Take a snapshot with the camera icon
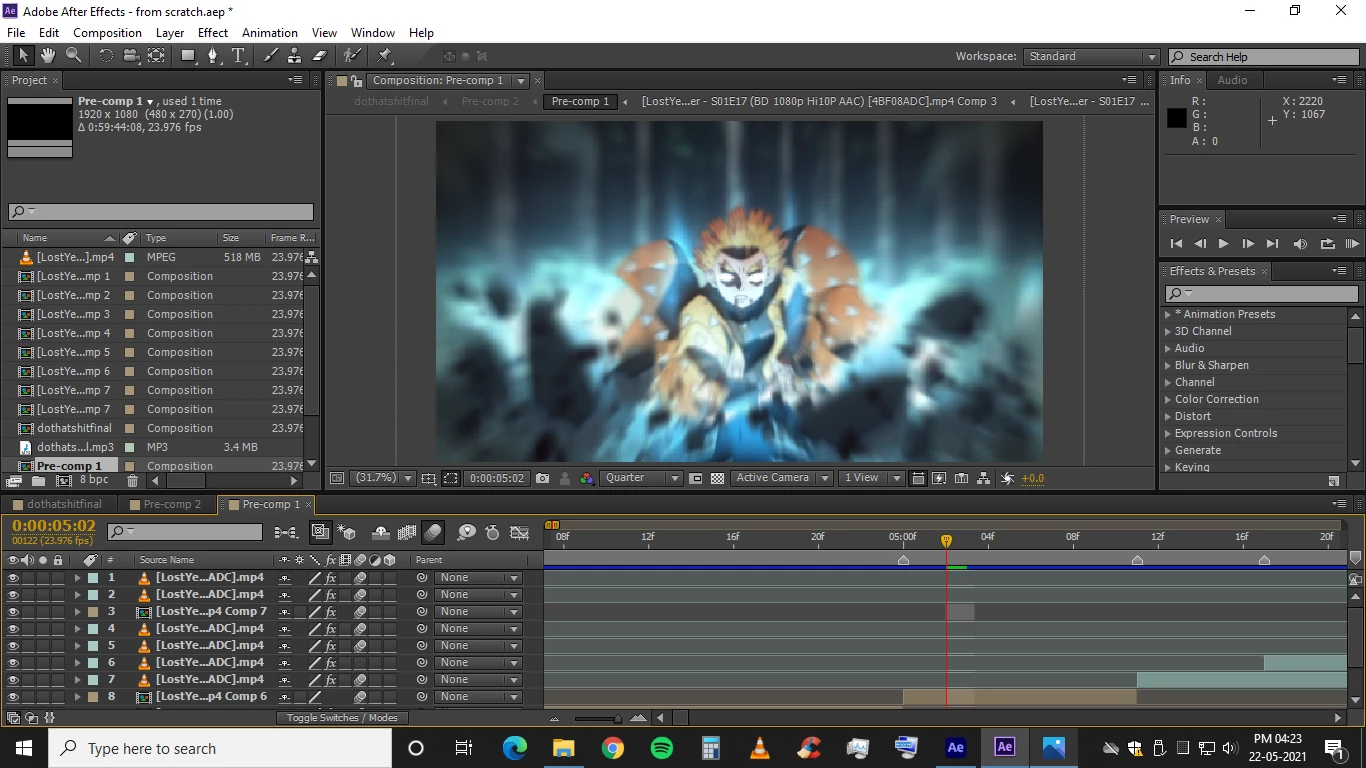1366x768 pixels. (x=542, y=478)
